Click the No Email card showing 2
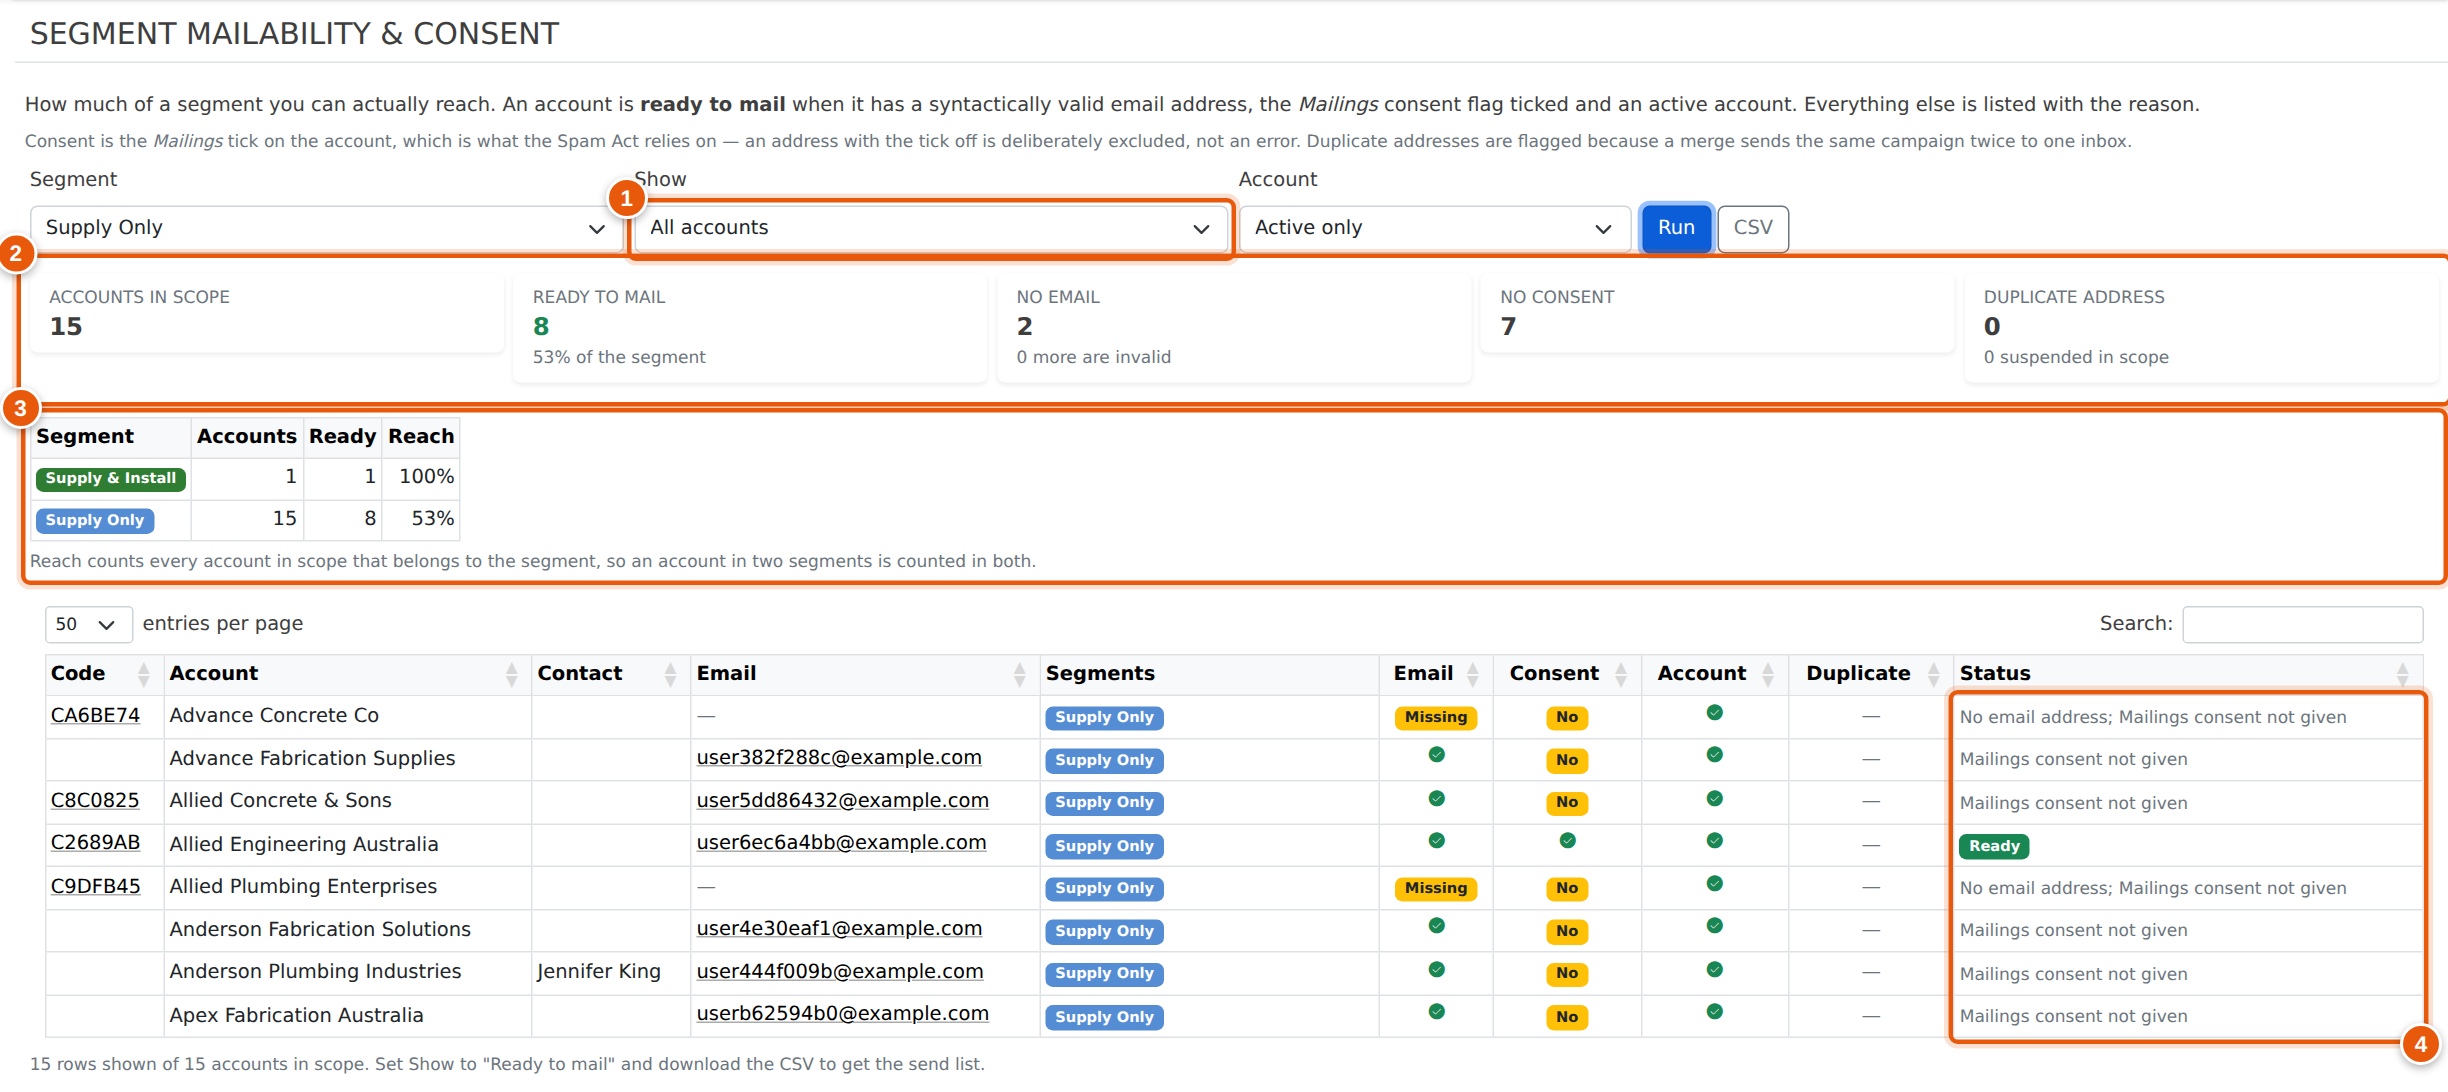The width and height of the screenshot is (2448, 1092). click(x=1234, y=329)
